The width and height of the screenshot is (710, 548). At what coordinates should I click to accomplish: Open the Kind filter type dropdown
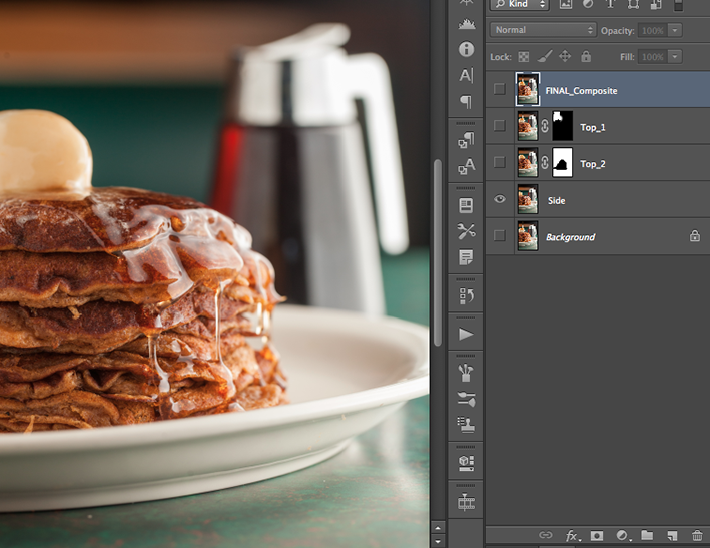[520, 5]
